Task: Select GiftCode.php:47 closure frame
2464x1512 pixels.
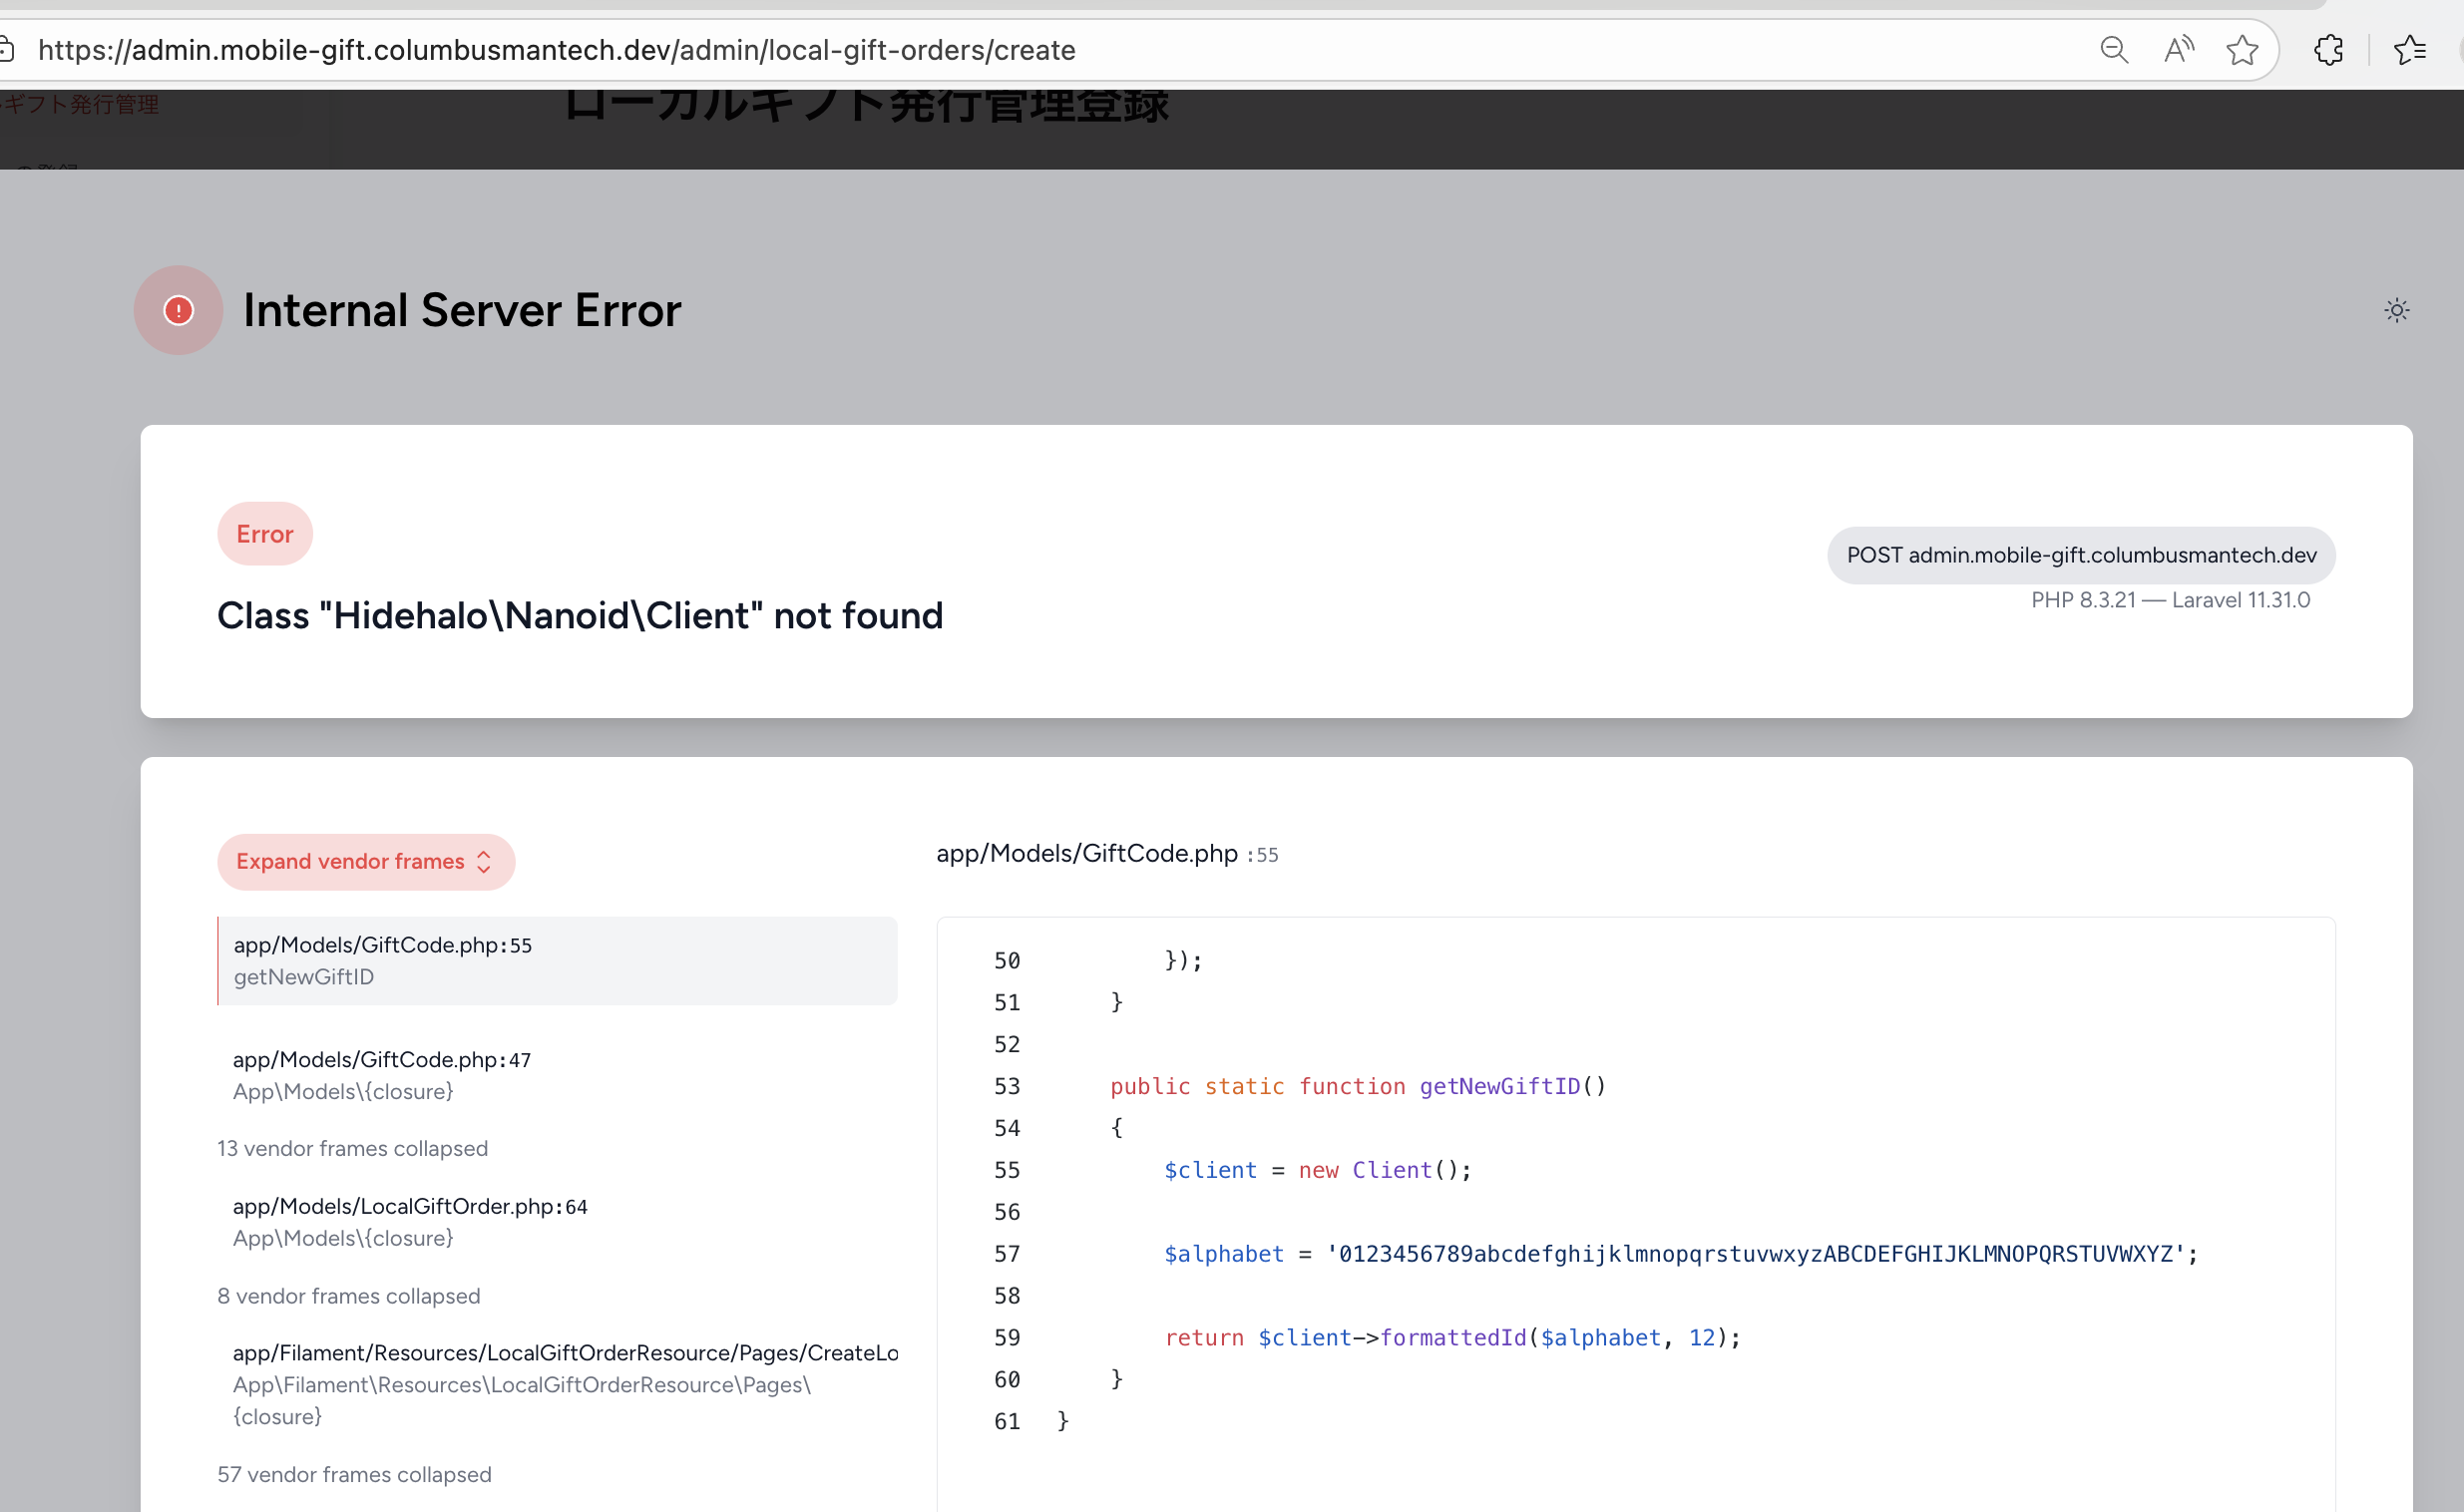Action: point(556,1075)
